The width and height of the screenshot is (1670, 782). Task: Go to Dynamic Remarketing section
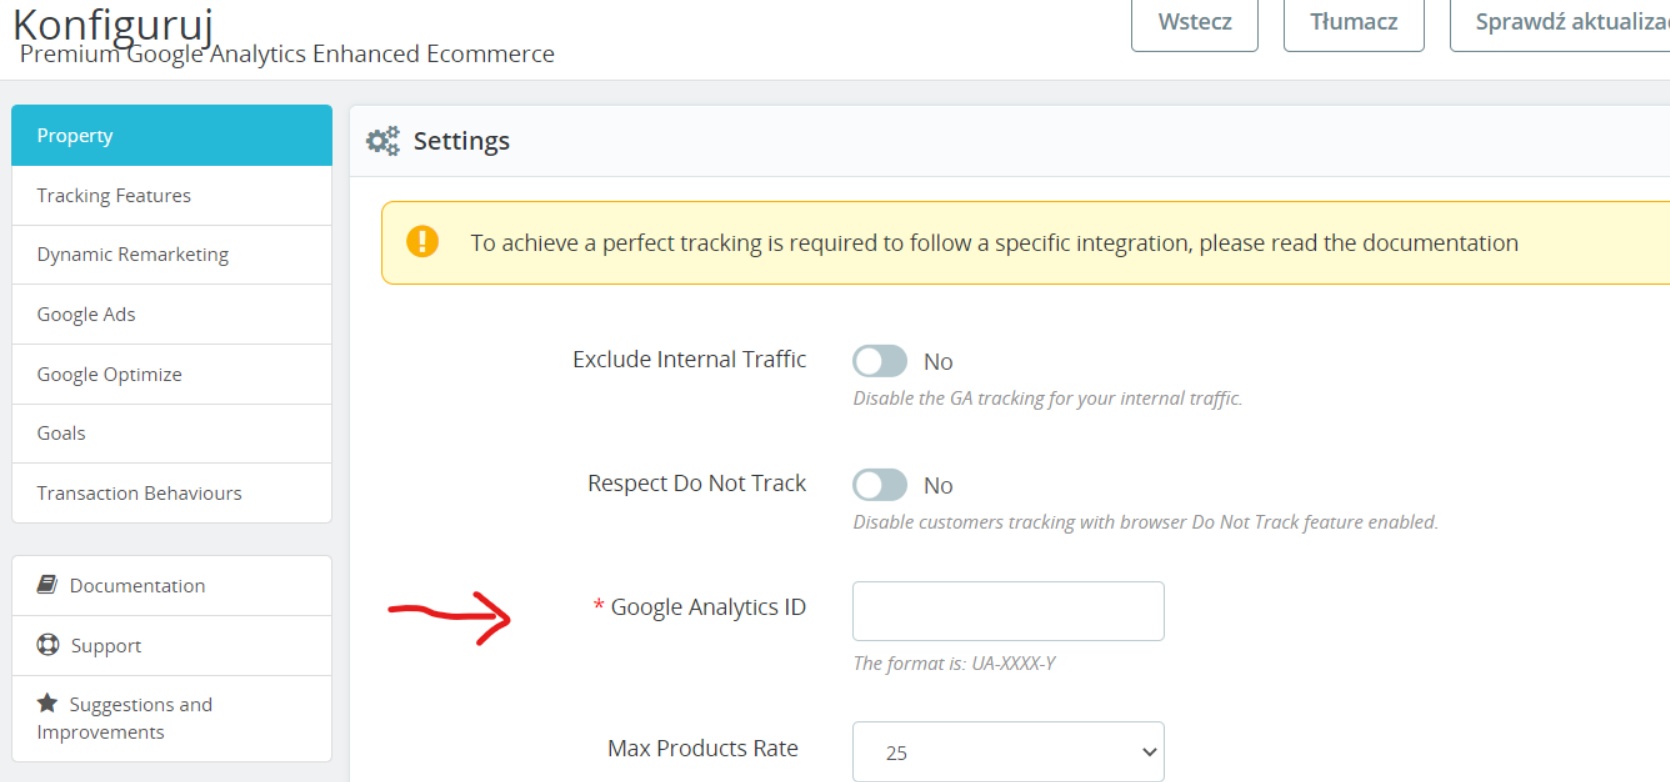(x=171, y=254)
